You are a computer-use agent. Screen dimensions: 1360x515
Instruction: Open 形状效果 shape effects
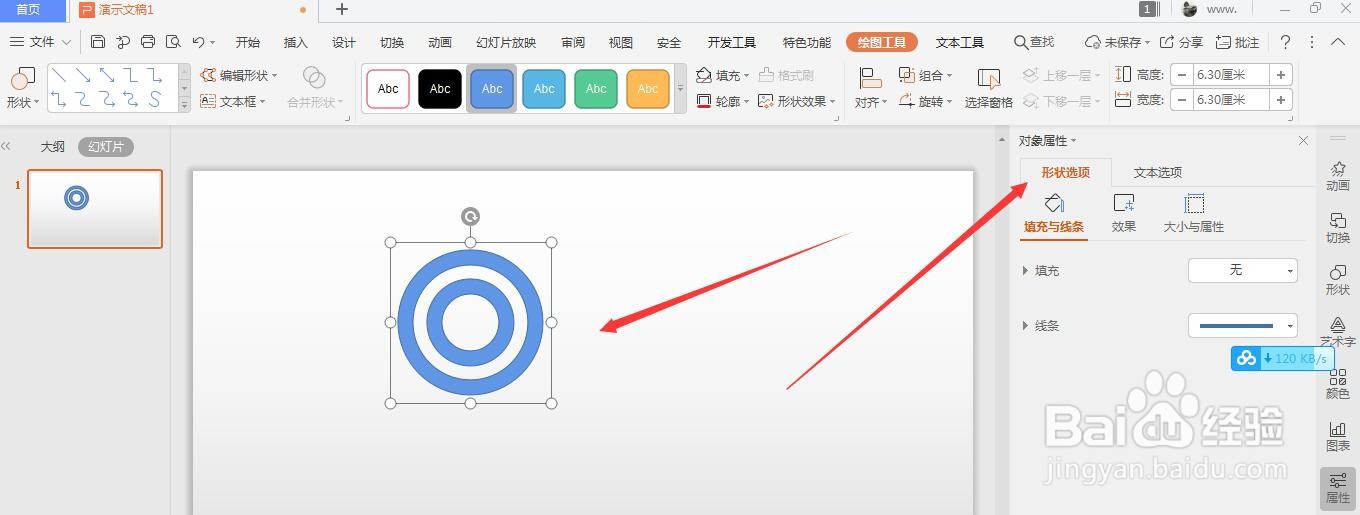796,101
